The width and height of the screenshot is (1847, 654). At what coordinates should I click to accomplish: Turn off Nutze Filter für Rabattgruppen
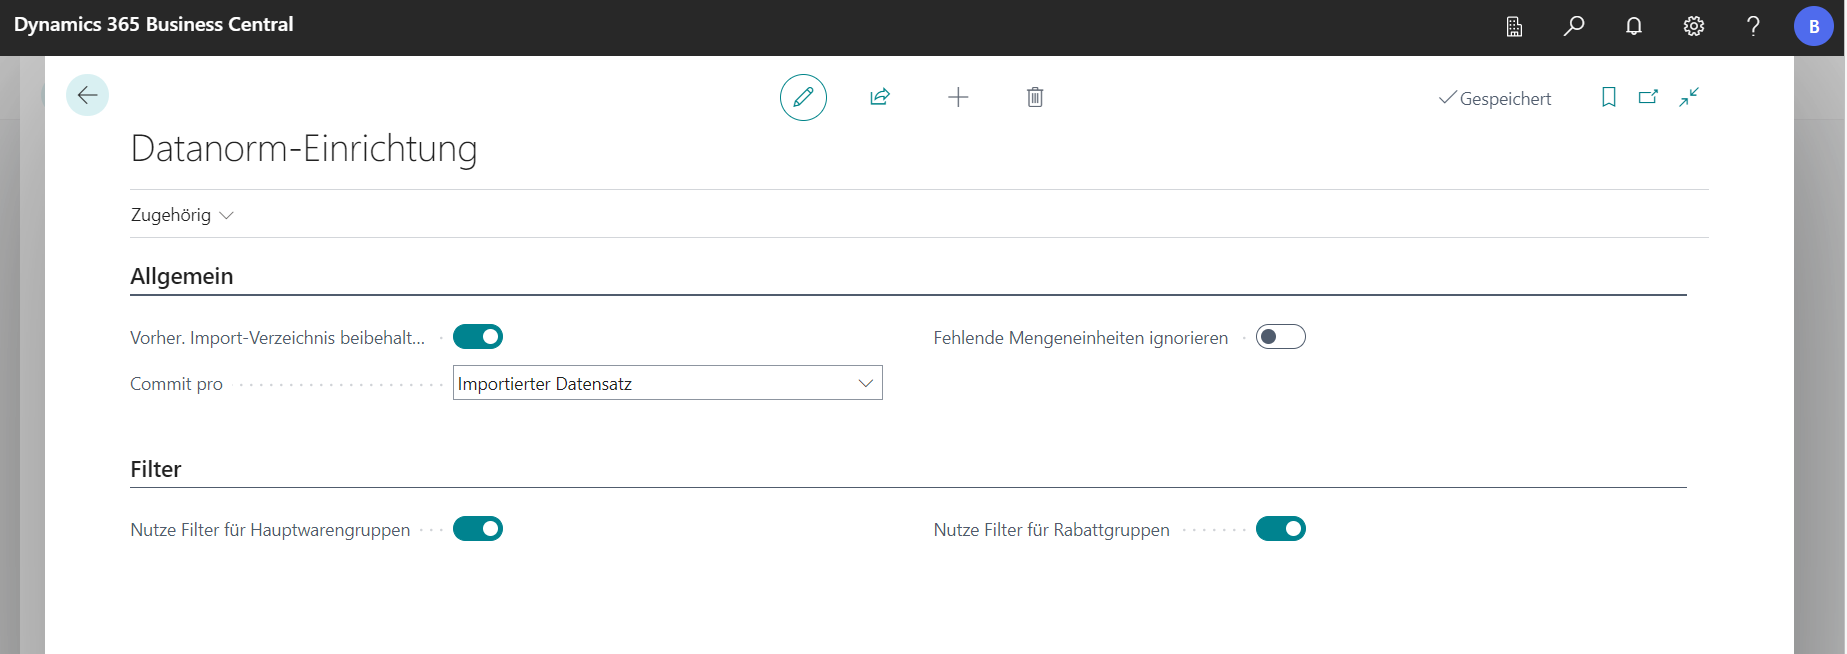point(1280,529)
